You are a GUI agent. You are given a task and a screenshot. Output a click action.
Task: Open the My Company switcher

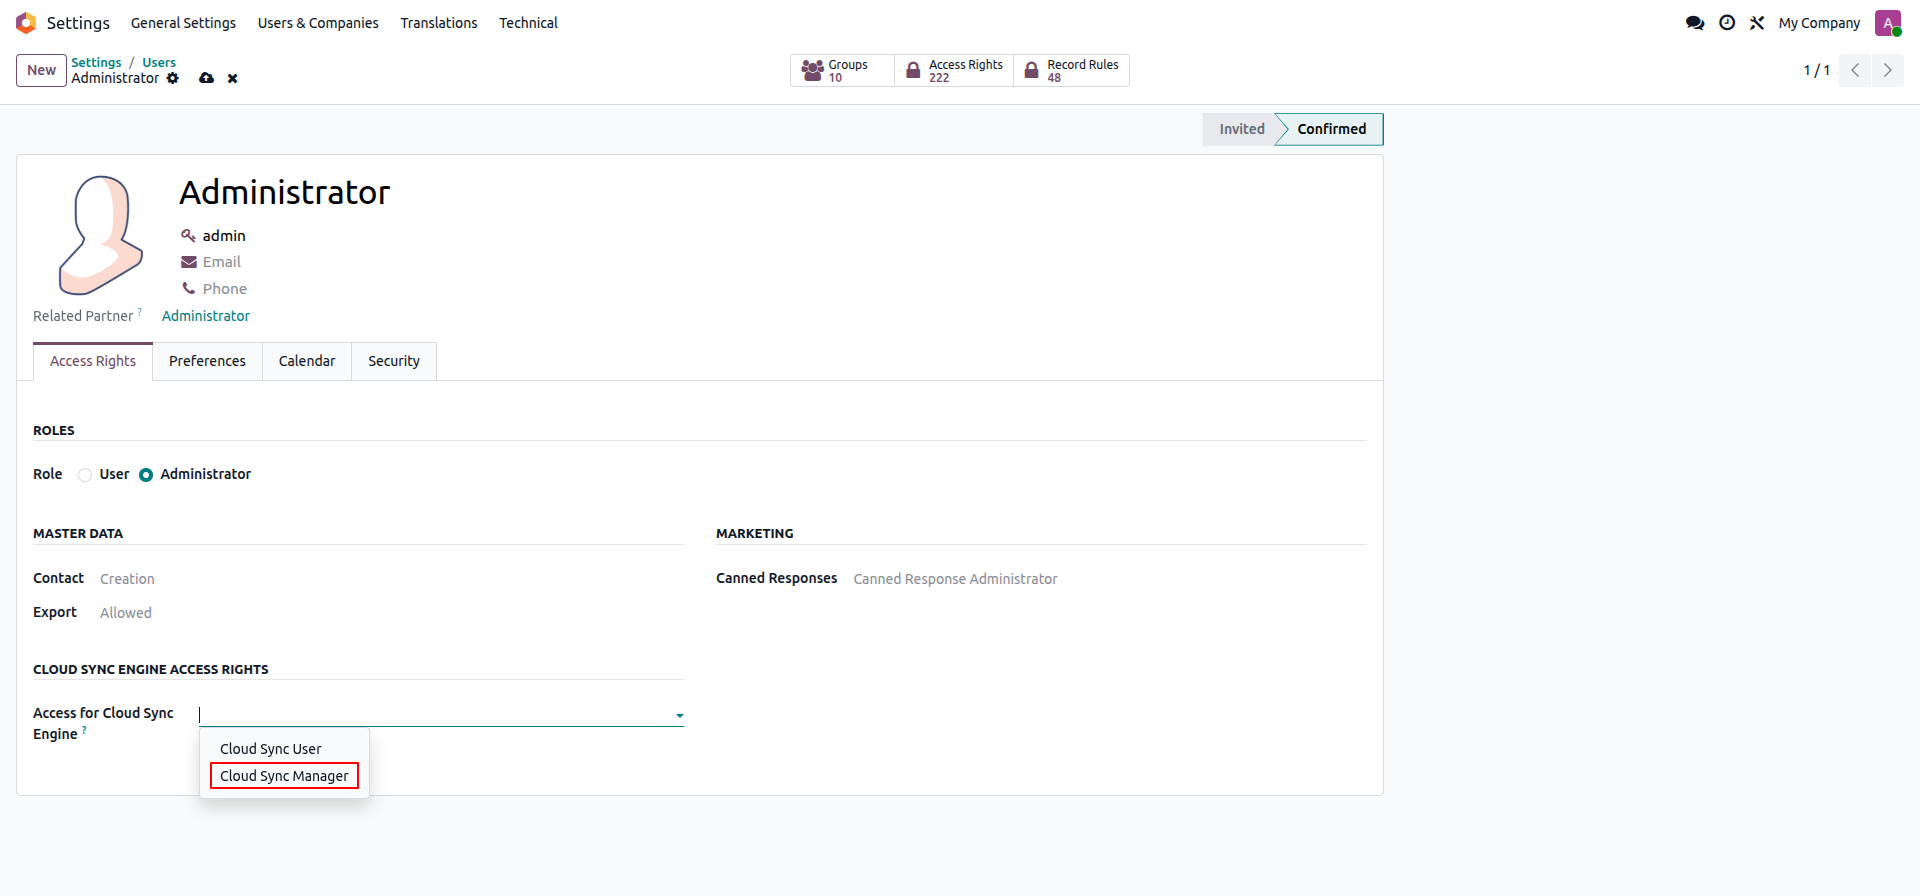click(1819, 23)
